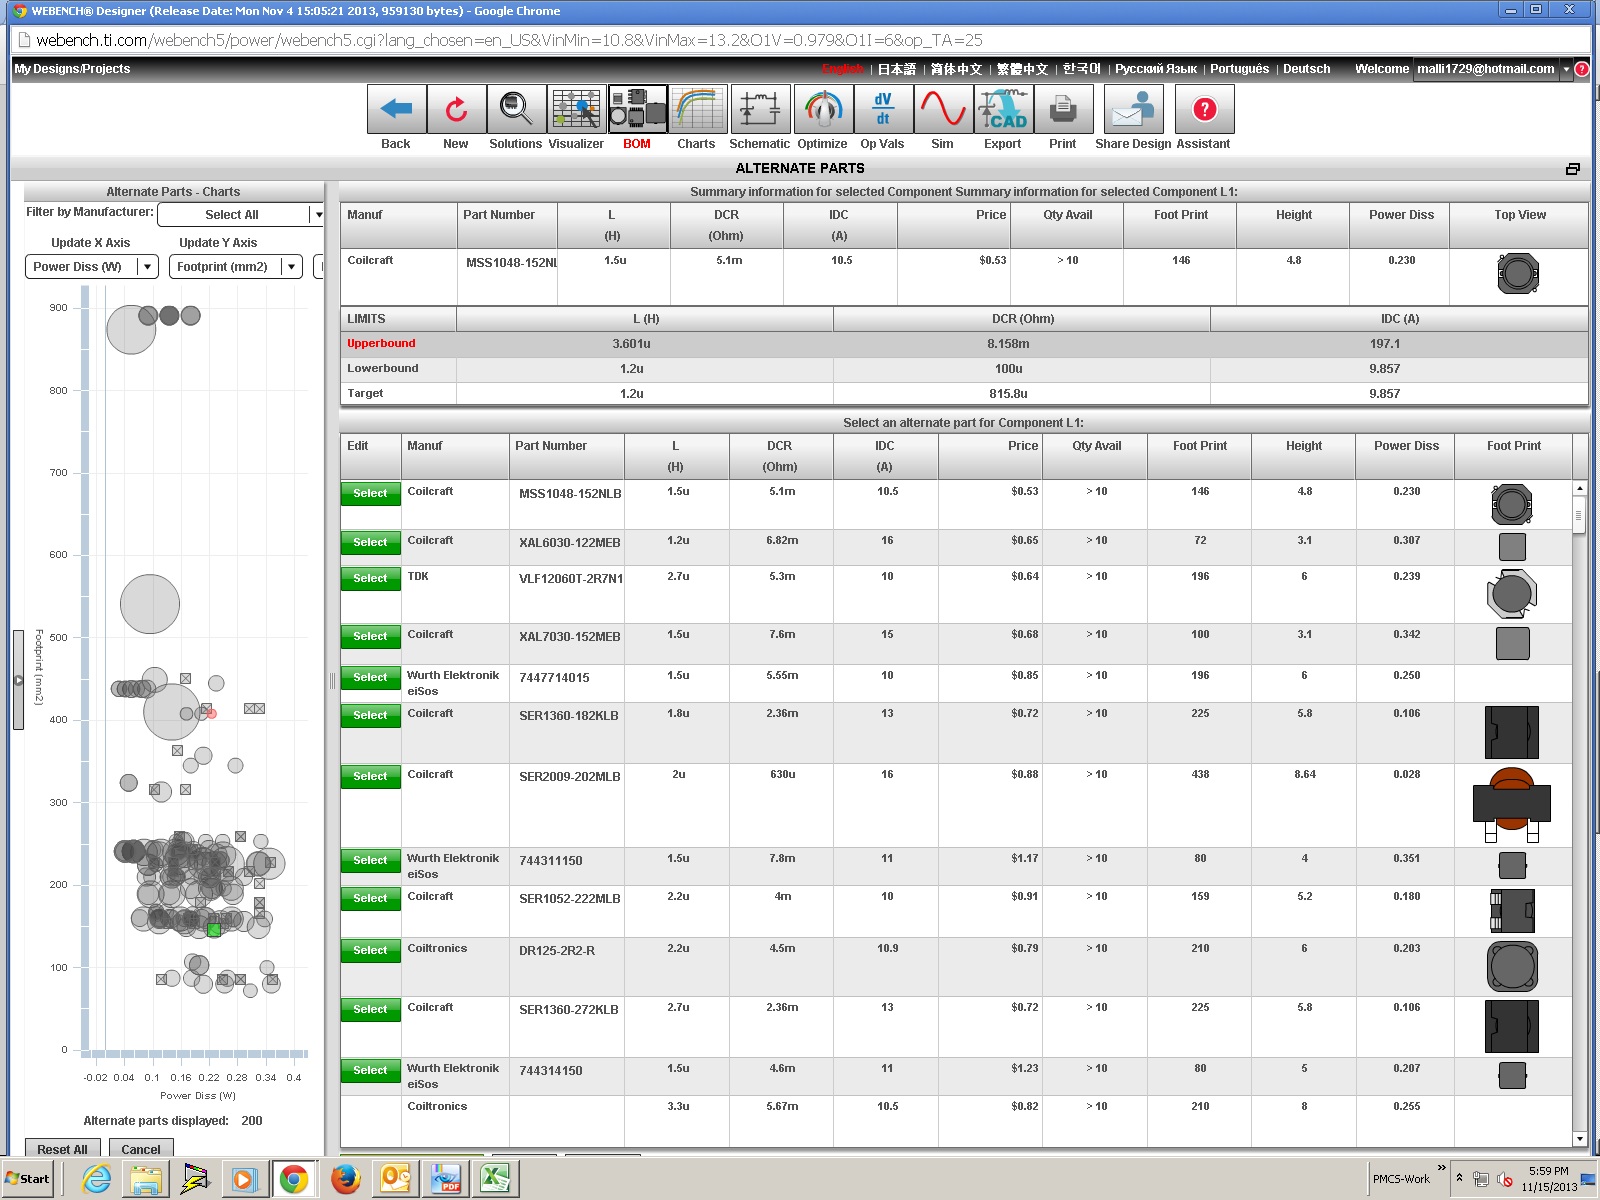Open the file explorer folder taskbar icon
This screenshot has height=1200, width=1600.
click(x=146, y=1179)
